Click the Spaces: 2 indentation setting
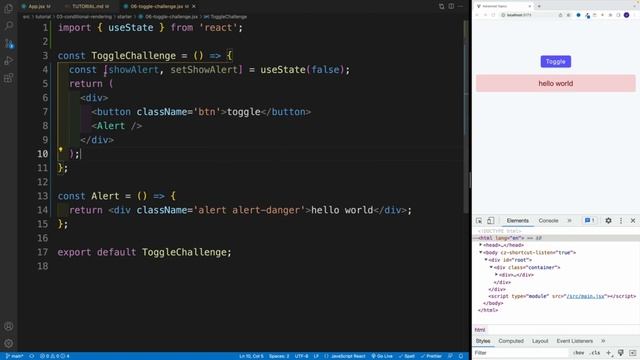 click(279, 356)
